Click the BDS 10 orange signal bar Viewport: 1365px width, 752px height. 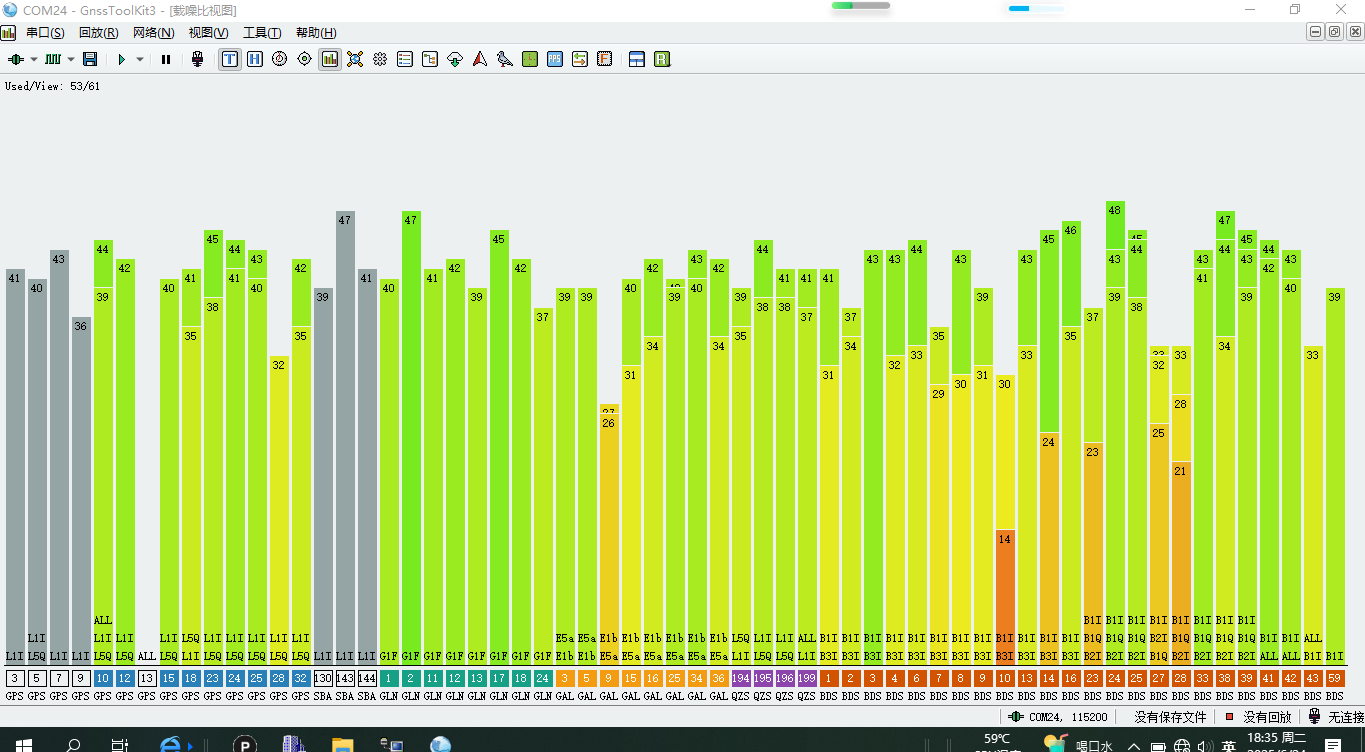coord(1005,597)
